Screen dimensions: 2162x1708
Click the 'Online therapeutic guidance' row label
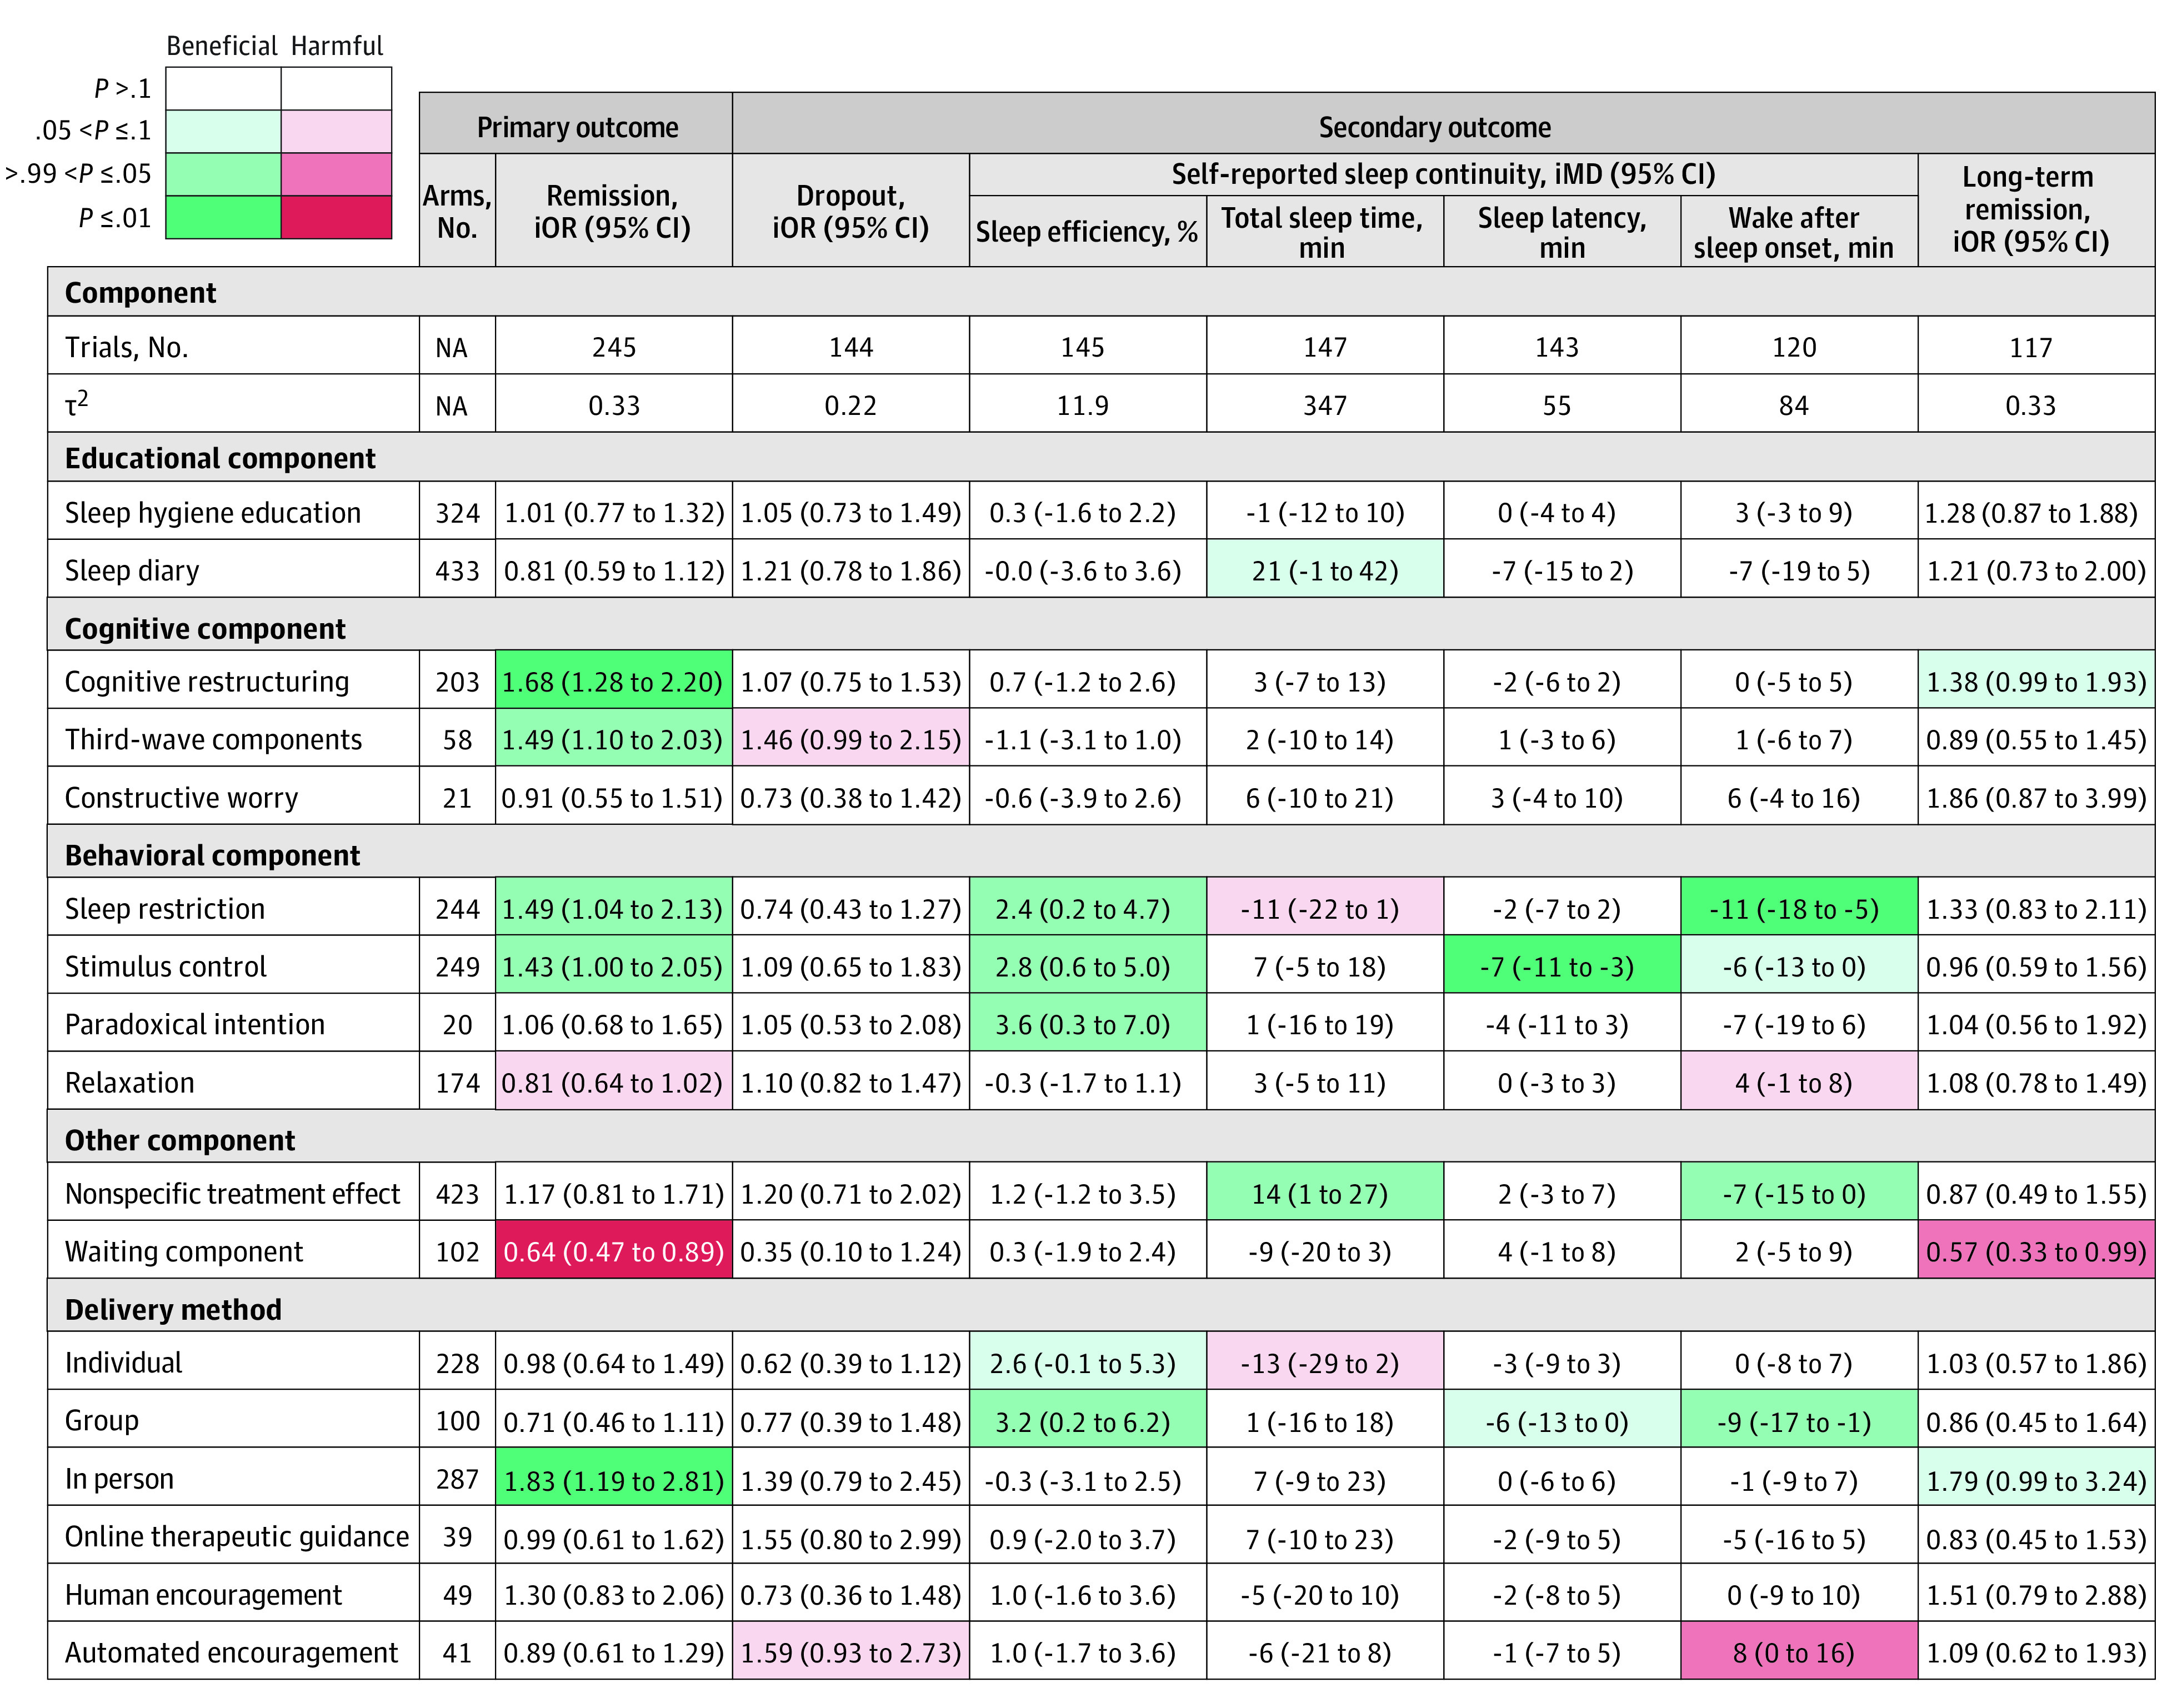237,1536
